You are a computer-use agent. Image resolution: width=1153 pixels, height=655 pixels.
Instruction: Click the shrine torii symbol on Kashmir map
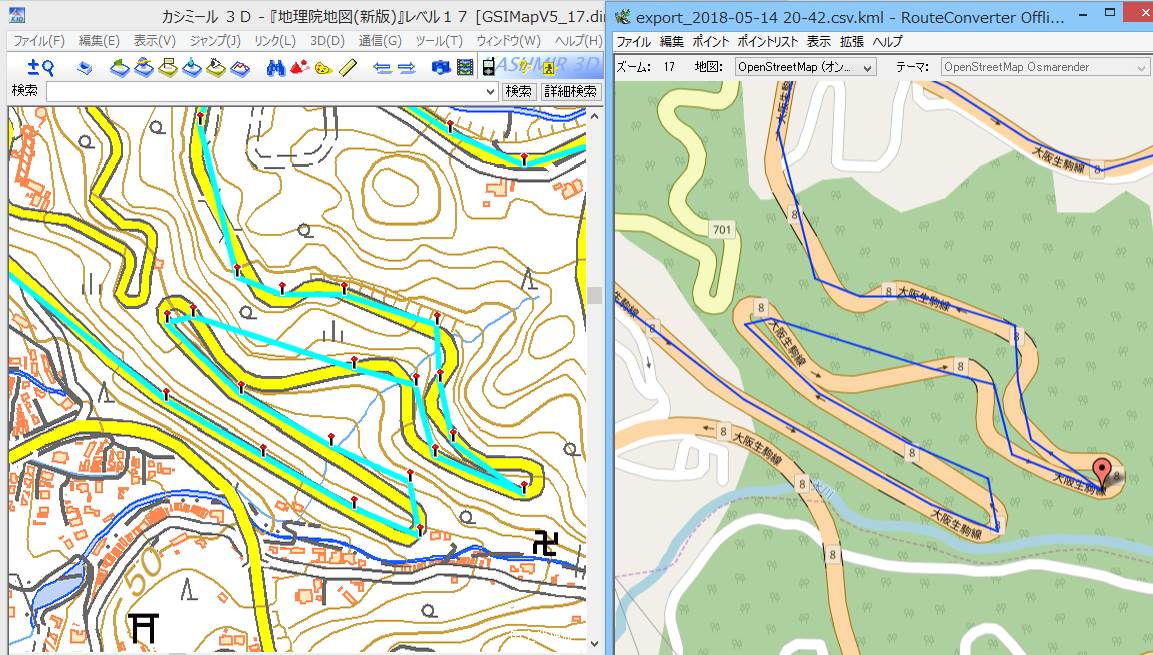click(x=143, y=629)
